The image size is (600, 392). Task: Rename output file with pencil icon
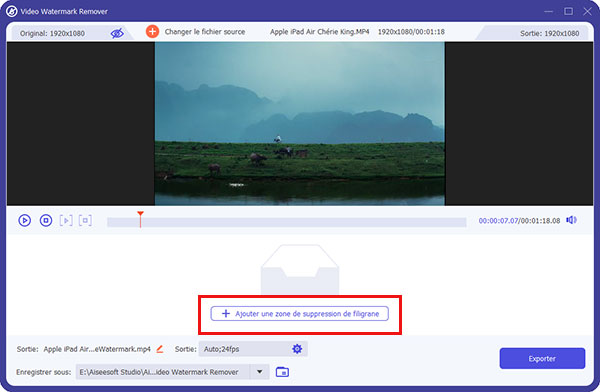click(160, 349)
